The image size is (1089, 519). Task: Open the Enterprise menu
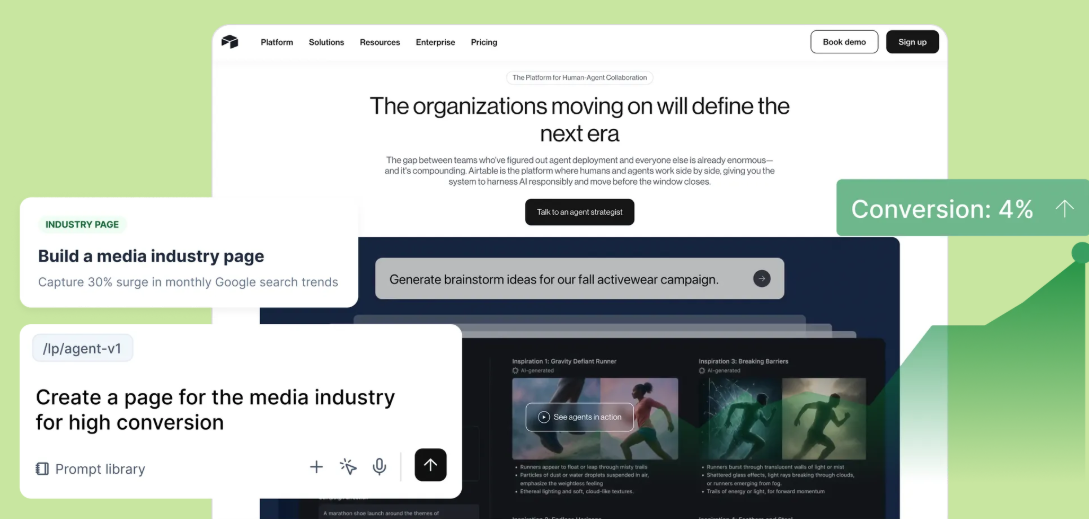coord(435,42)
